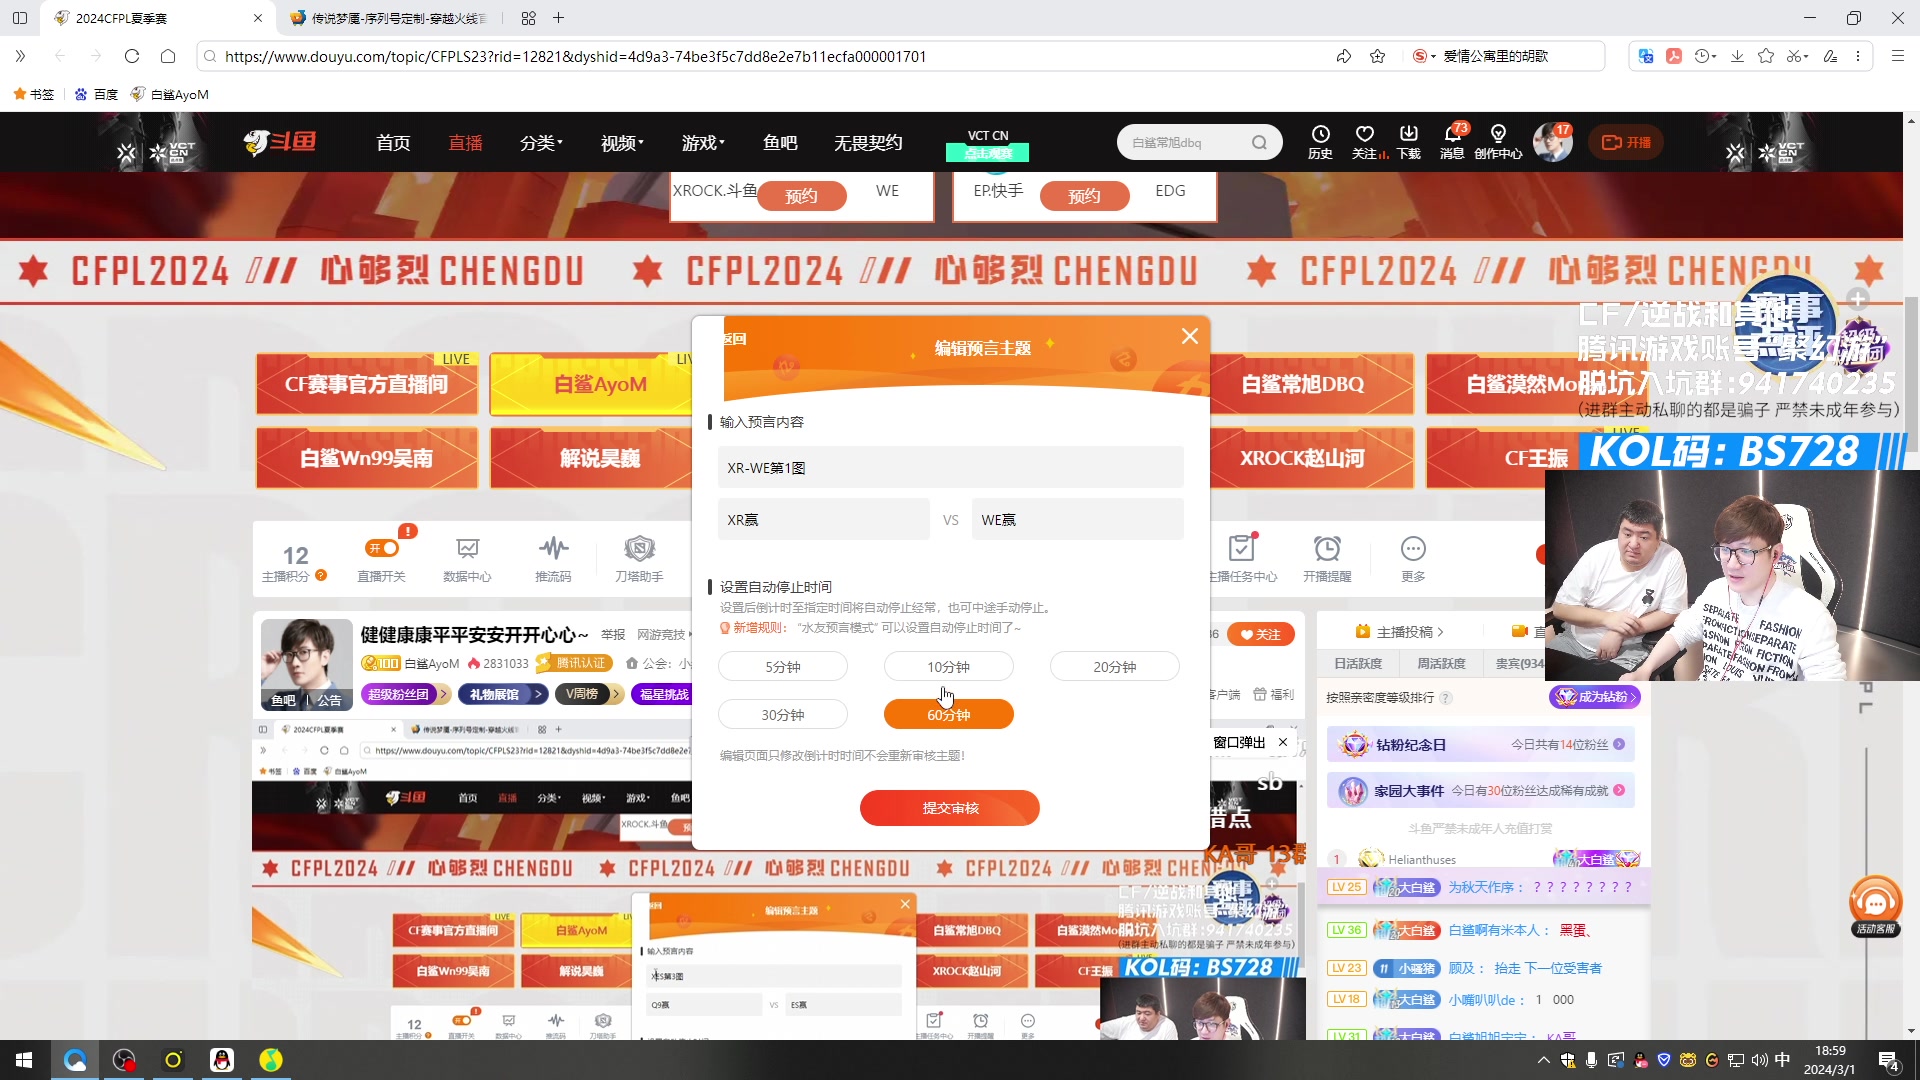Open the Sogou search engine dropdown
Image resolution: width=1920 pixels, height=1080 pixels.
(x=1424, y=56)
